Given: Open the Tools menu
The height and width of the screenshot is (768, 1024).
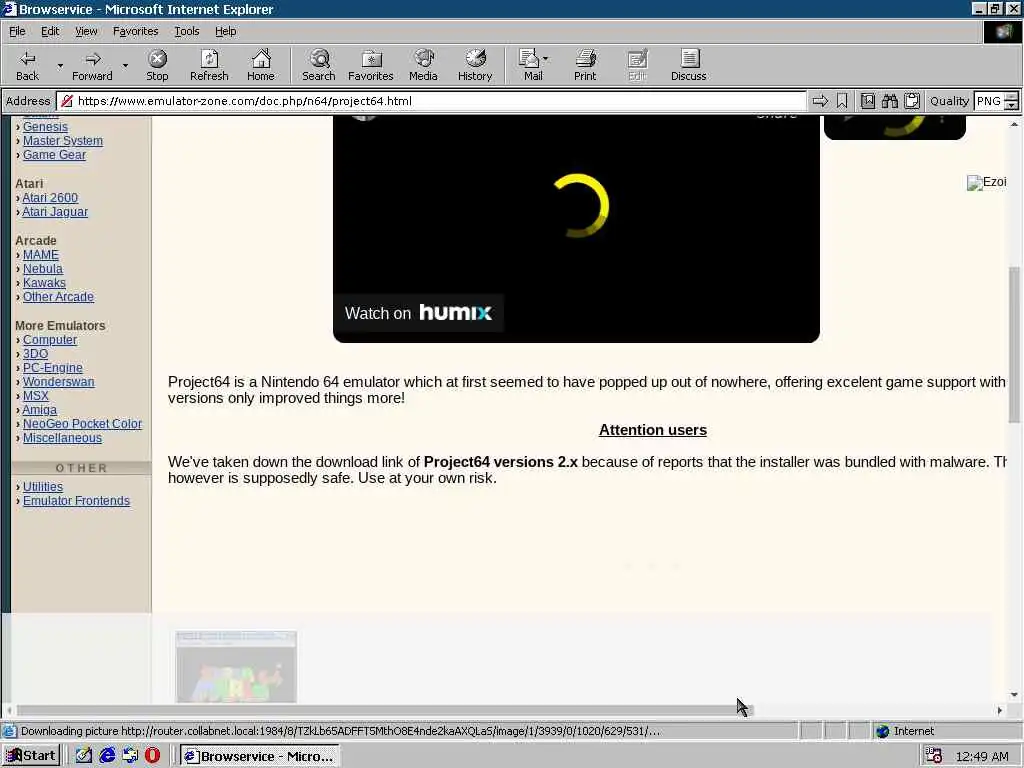Looking at the screenshot, I should 187,31.
